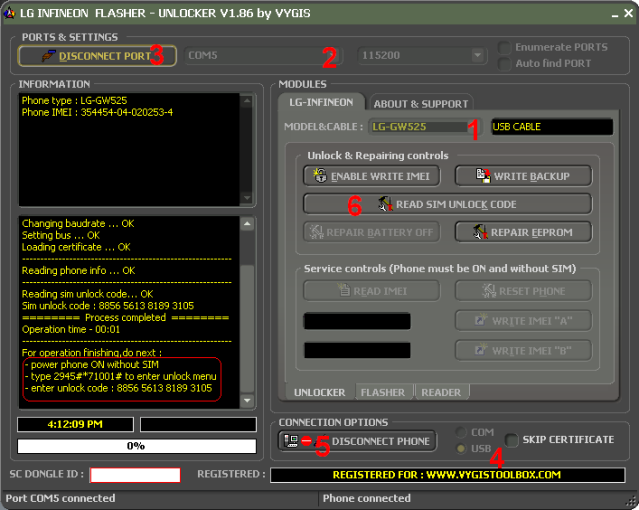Select the USB radio button

[461, 448]
